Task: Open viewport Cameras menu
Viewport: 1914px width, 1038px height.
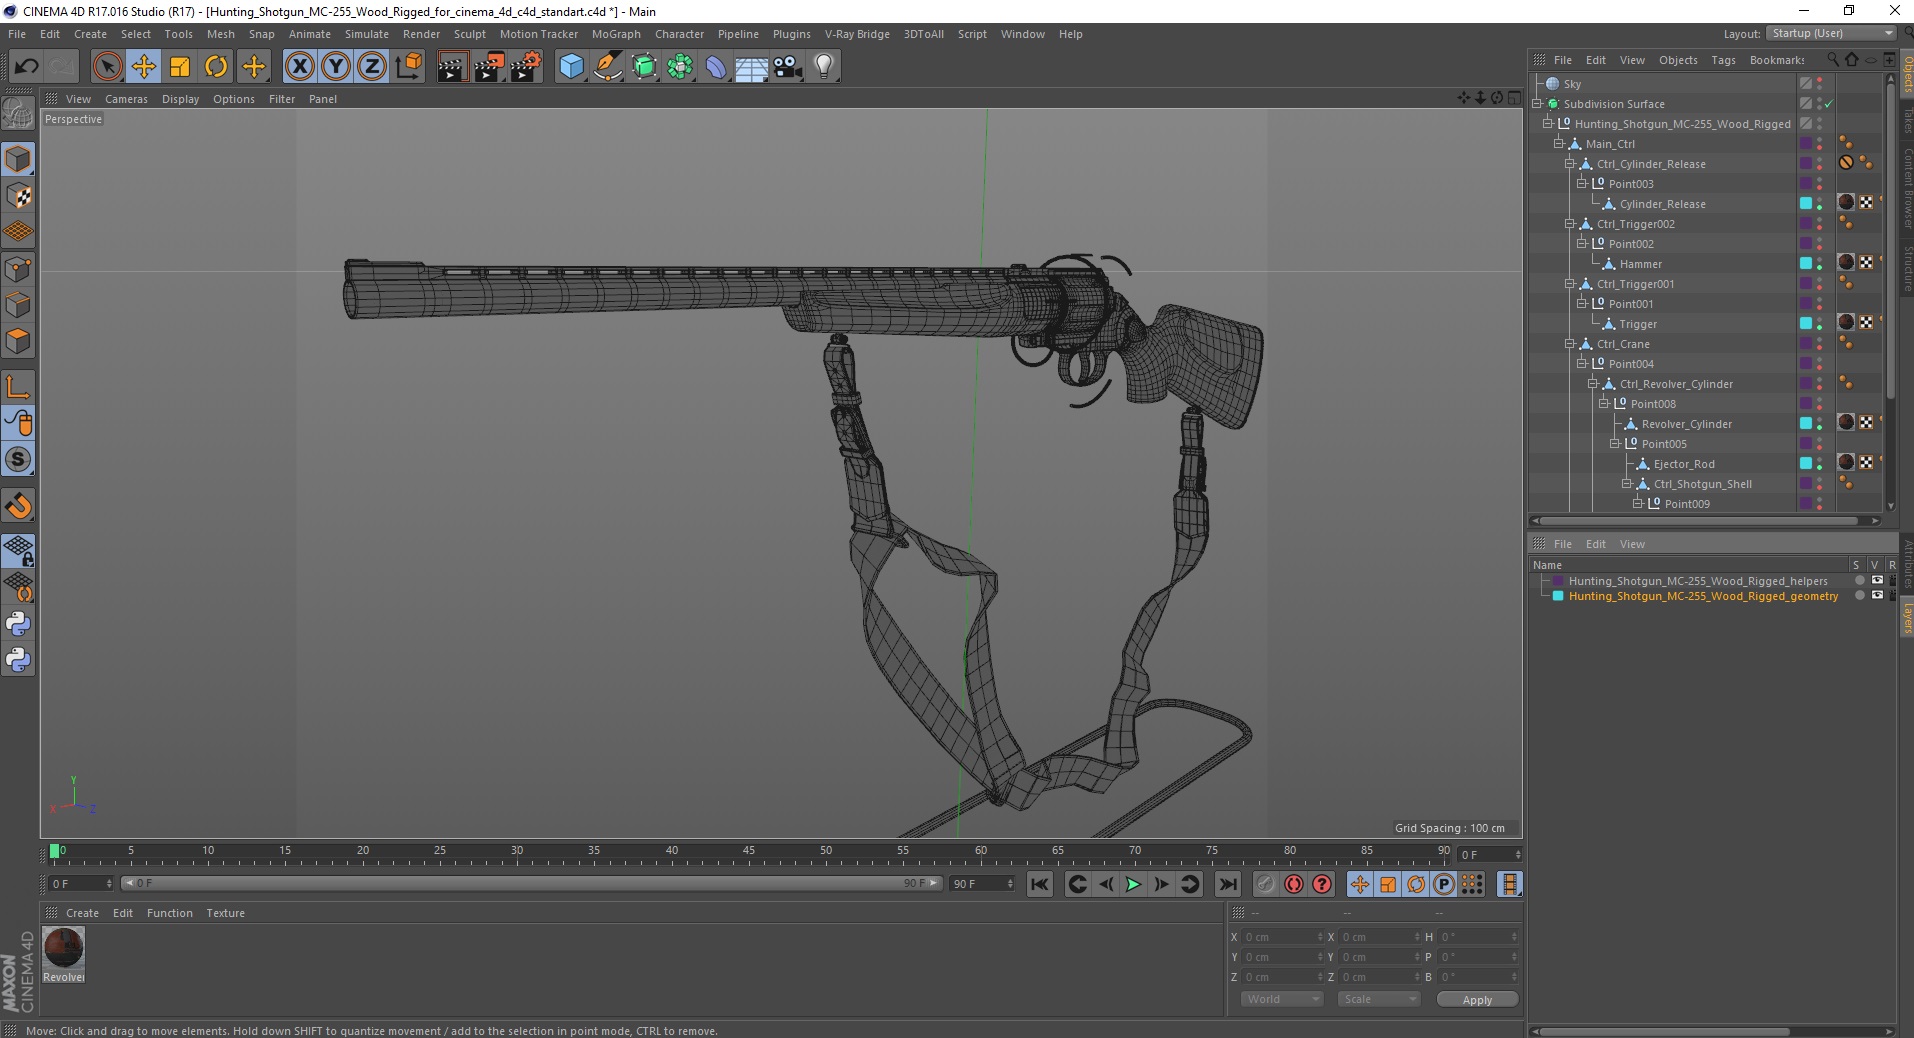Action: point(126,99)
